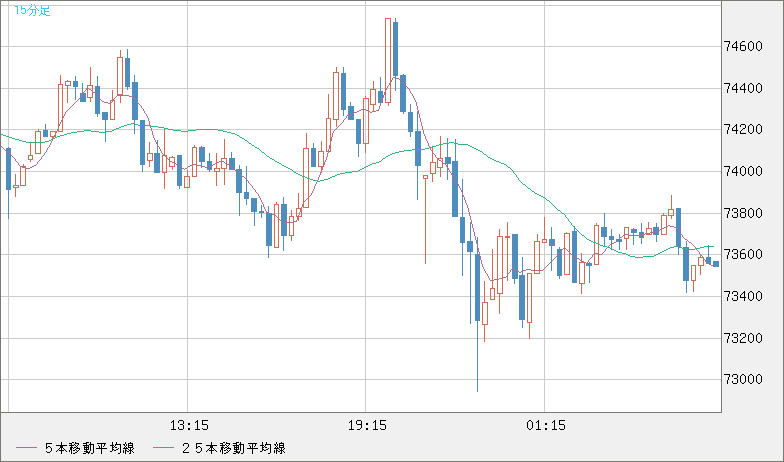The image size is (784, 462).
Task: Click the 74400 price axis label
Action: tap(744, 89)
